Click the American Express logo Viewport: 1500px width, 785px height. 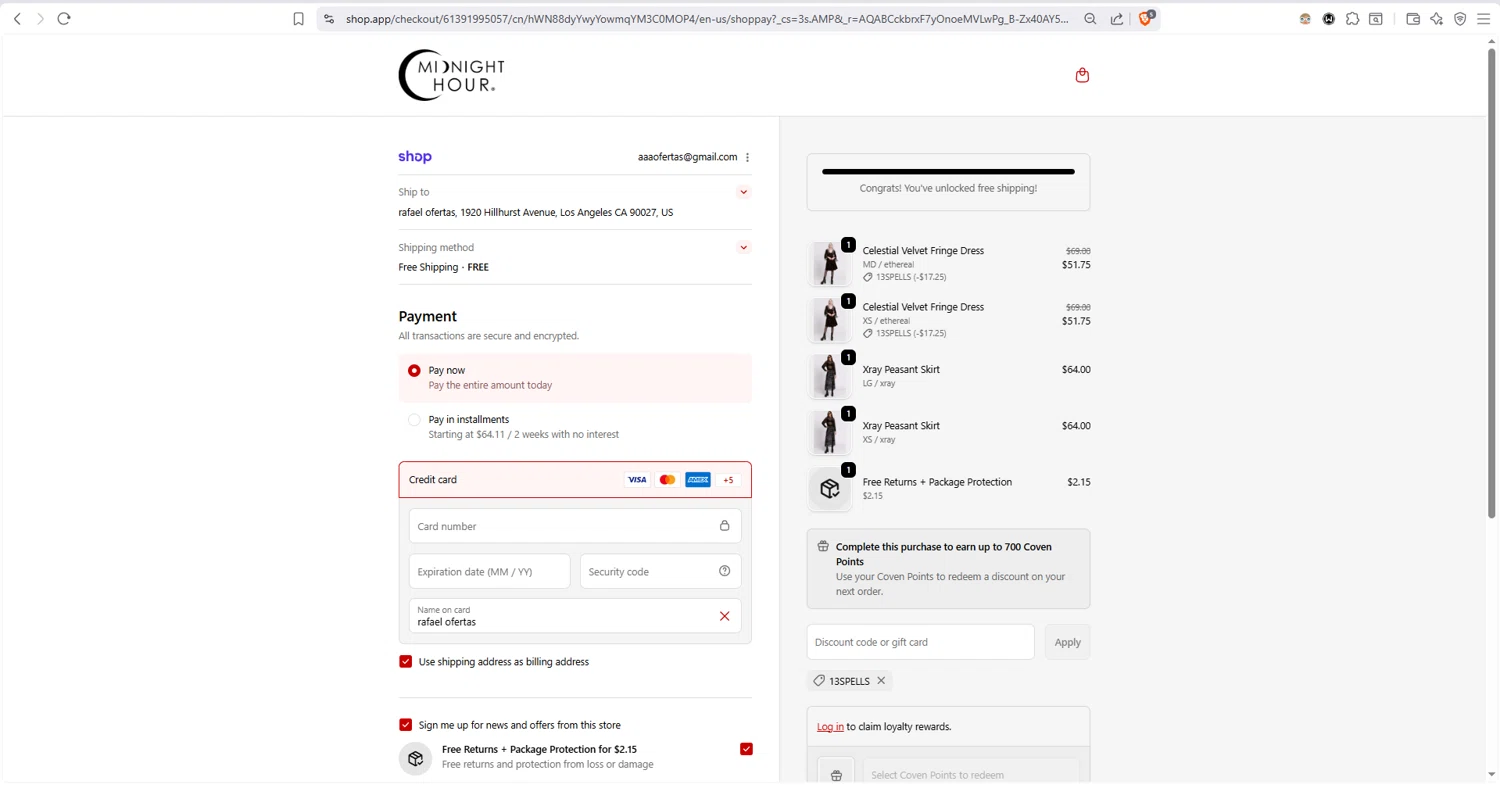pyautogui.click(x=698, y=480)
